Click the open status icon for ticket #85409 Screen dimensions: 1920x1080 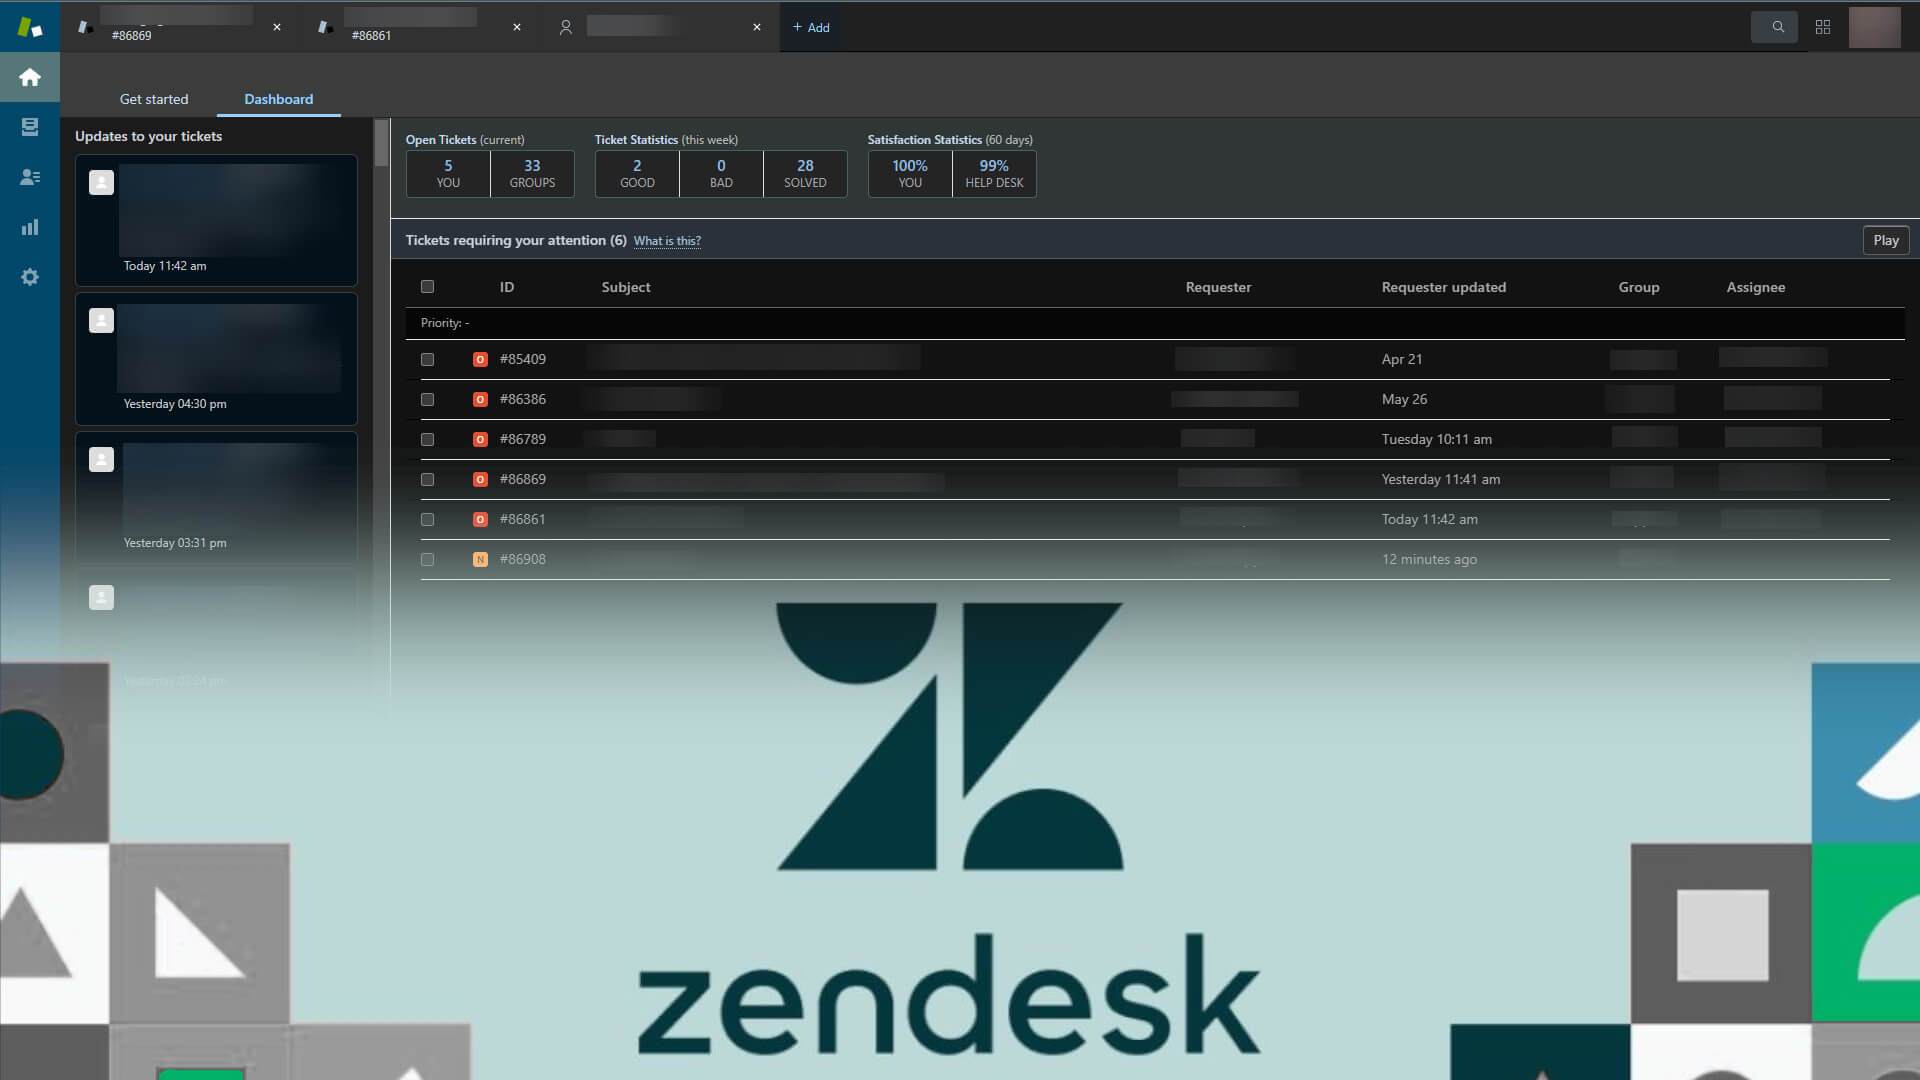480,359
